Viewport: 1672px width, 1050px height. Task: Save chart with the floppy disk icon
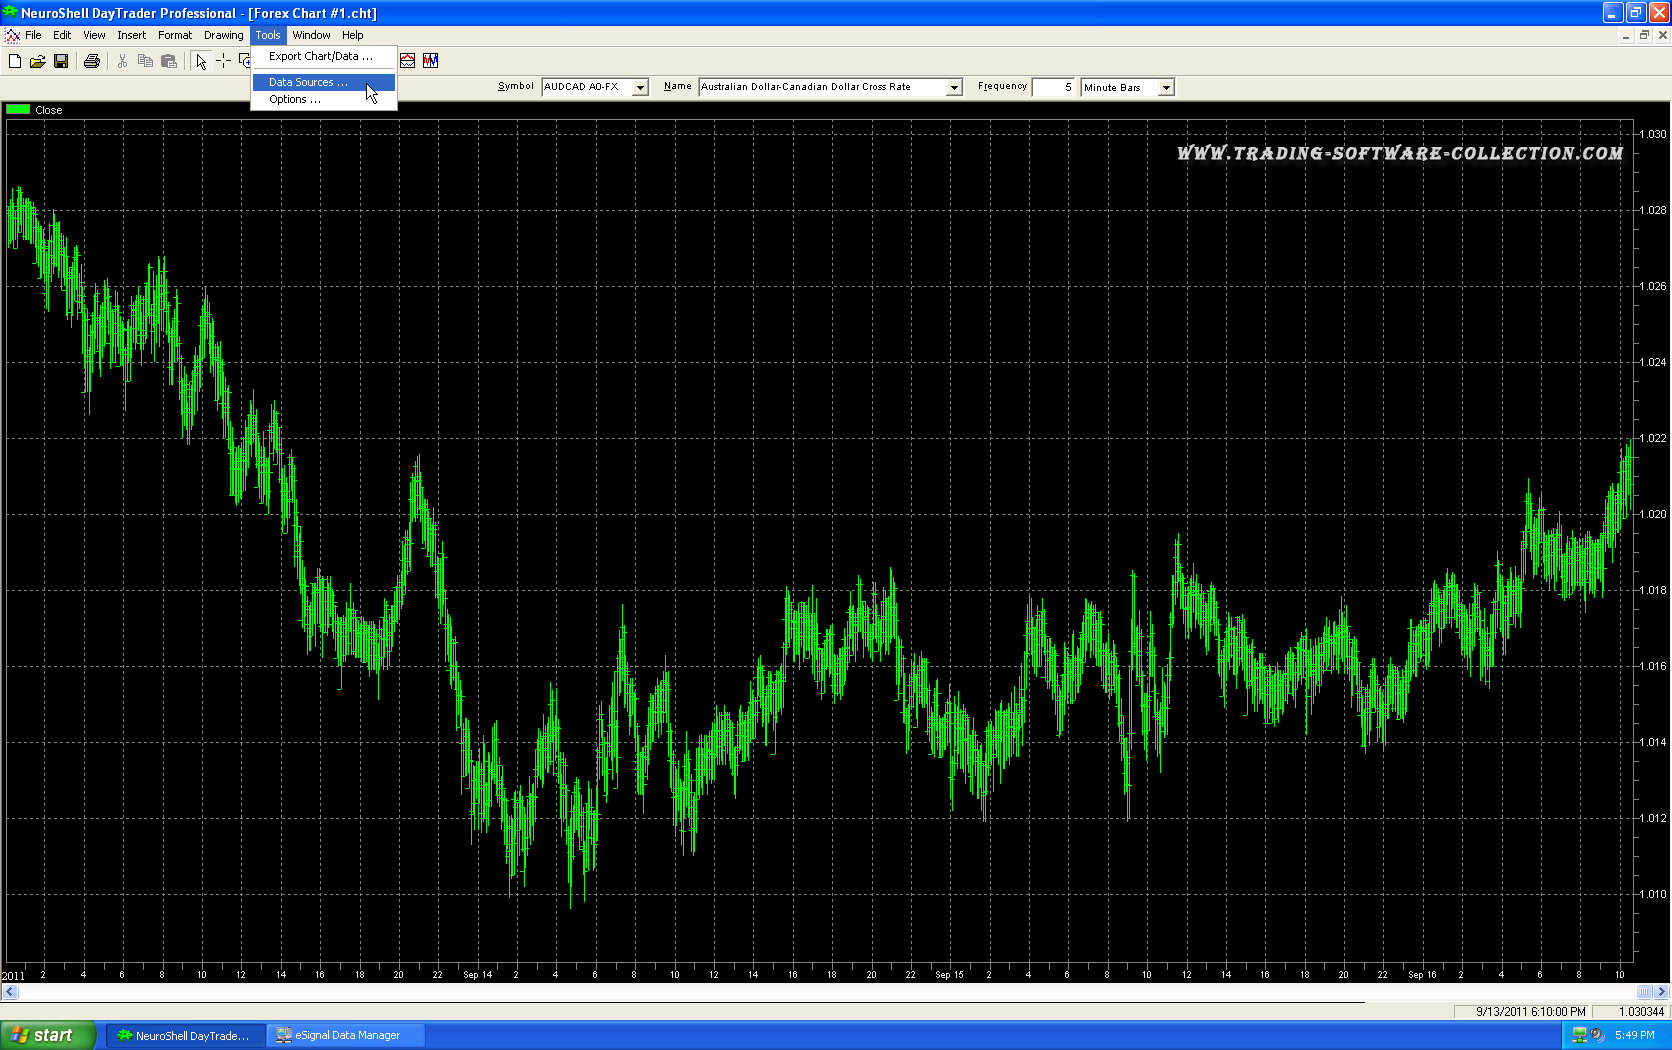point(61,61)
